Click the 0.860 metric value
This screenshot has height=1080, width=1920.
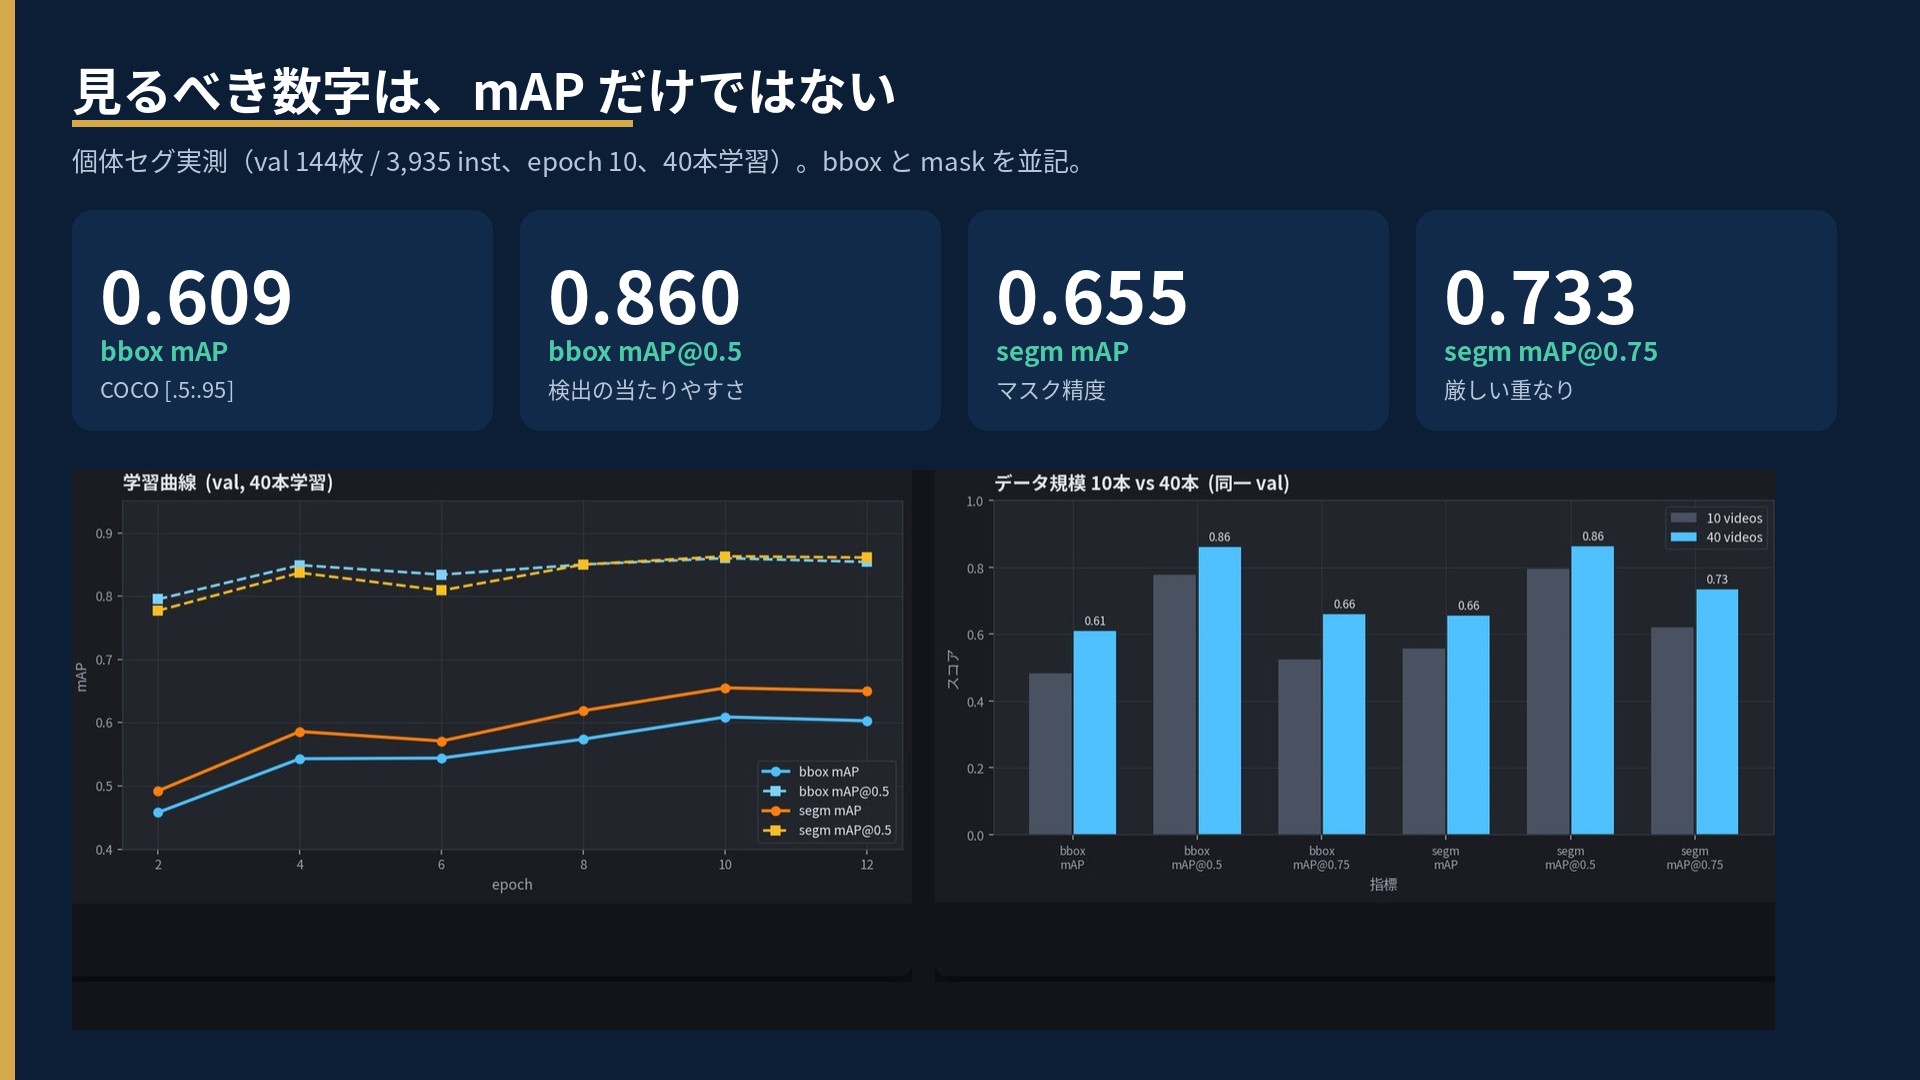[644, 297]
